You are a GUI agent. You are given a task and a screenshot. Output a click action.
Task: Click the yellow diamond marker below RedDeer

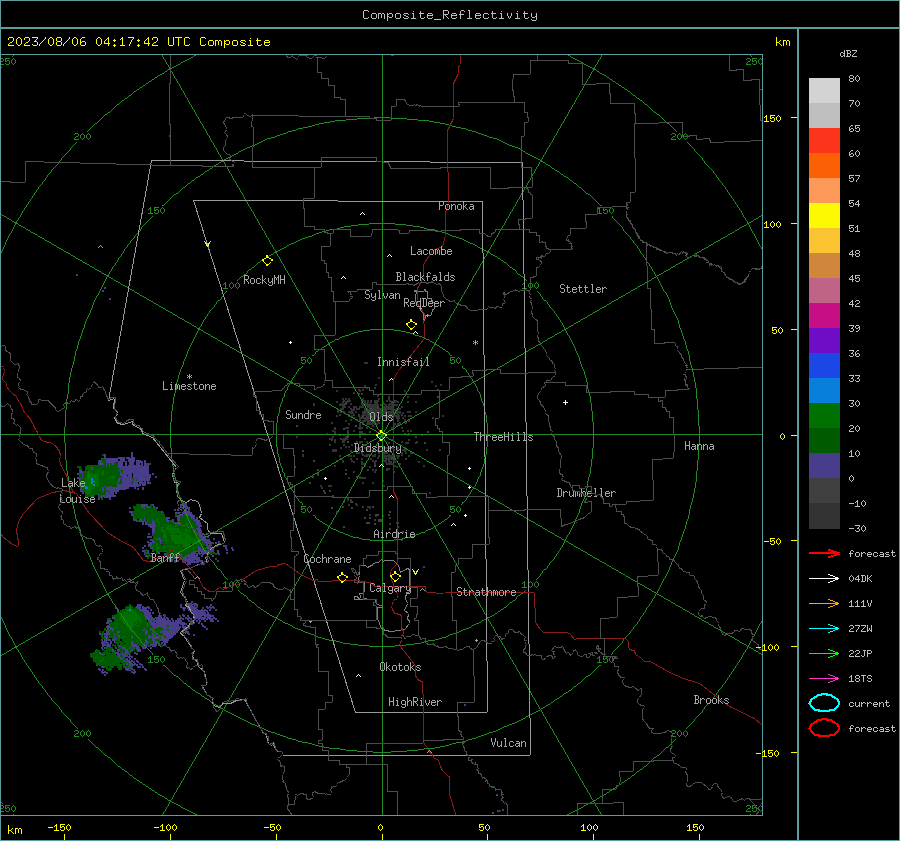tap(411, 325)
